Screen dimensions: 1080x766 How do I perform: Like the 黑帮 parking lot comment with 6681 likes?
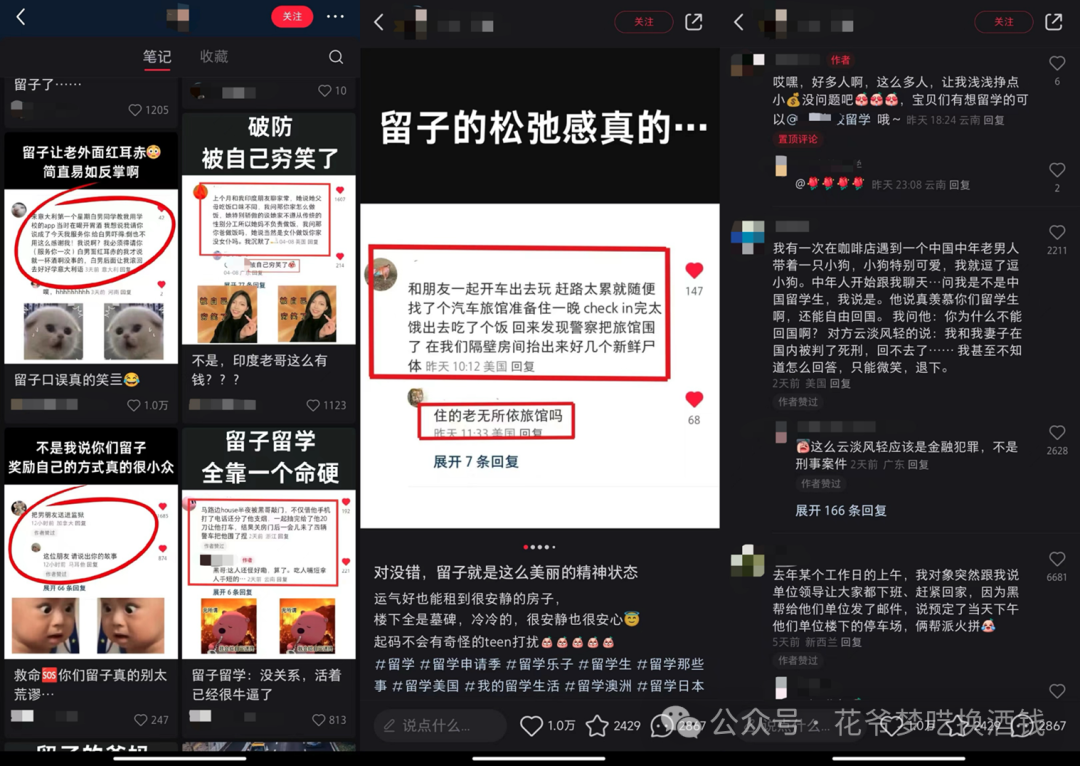(1057, 559)
